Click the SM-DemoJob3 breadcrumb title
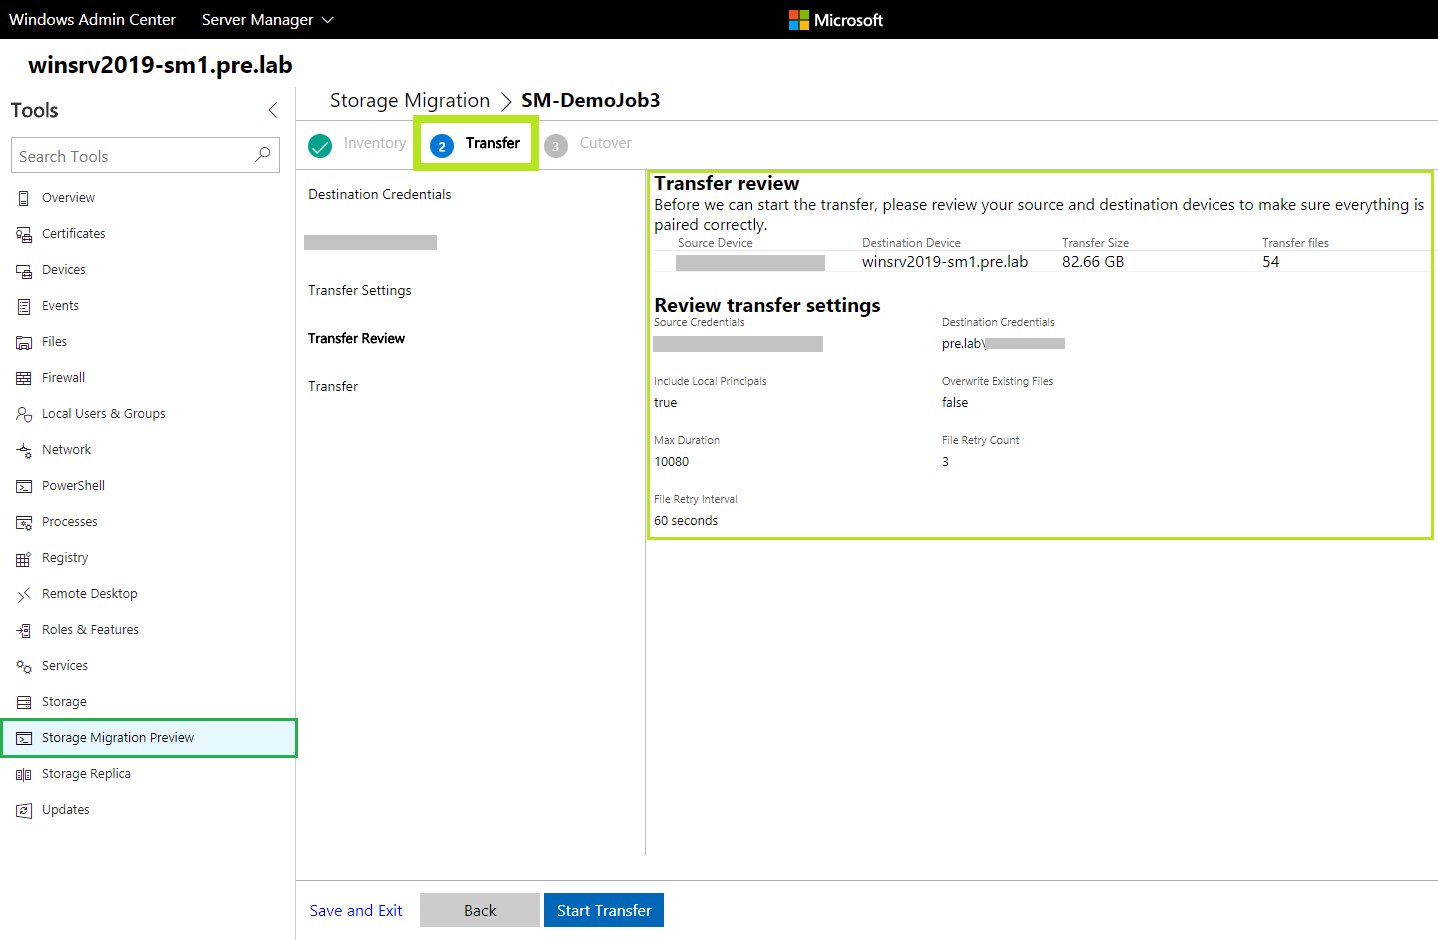 [x=591, y=100]
